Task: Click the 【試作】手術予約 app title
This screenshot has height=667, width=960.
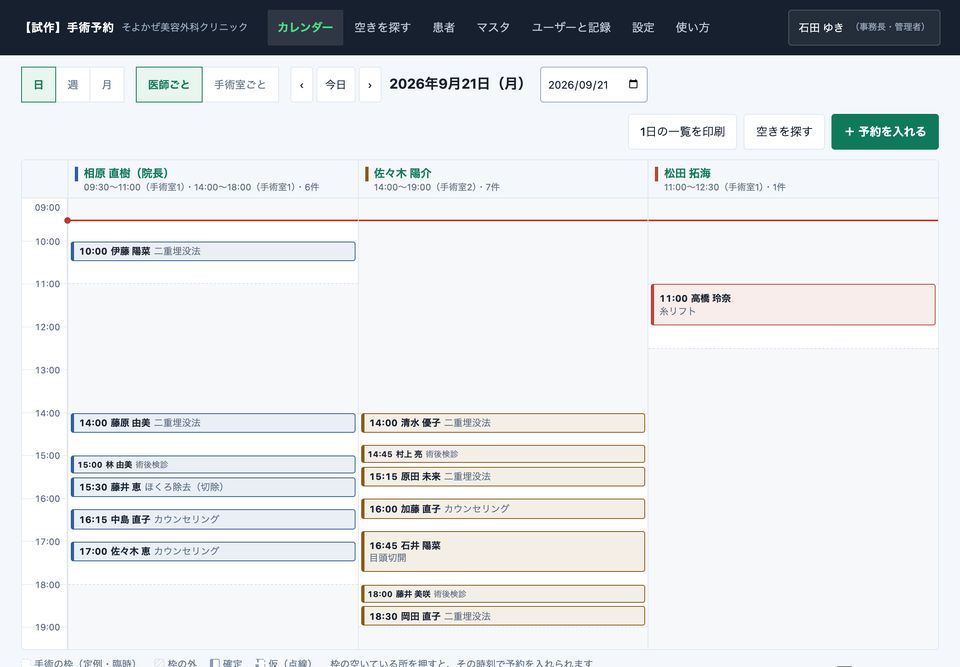Action: pos(68,28)
